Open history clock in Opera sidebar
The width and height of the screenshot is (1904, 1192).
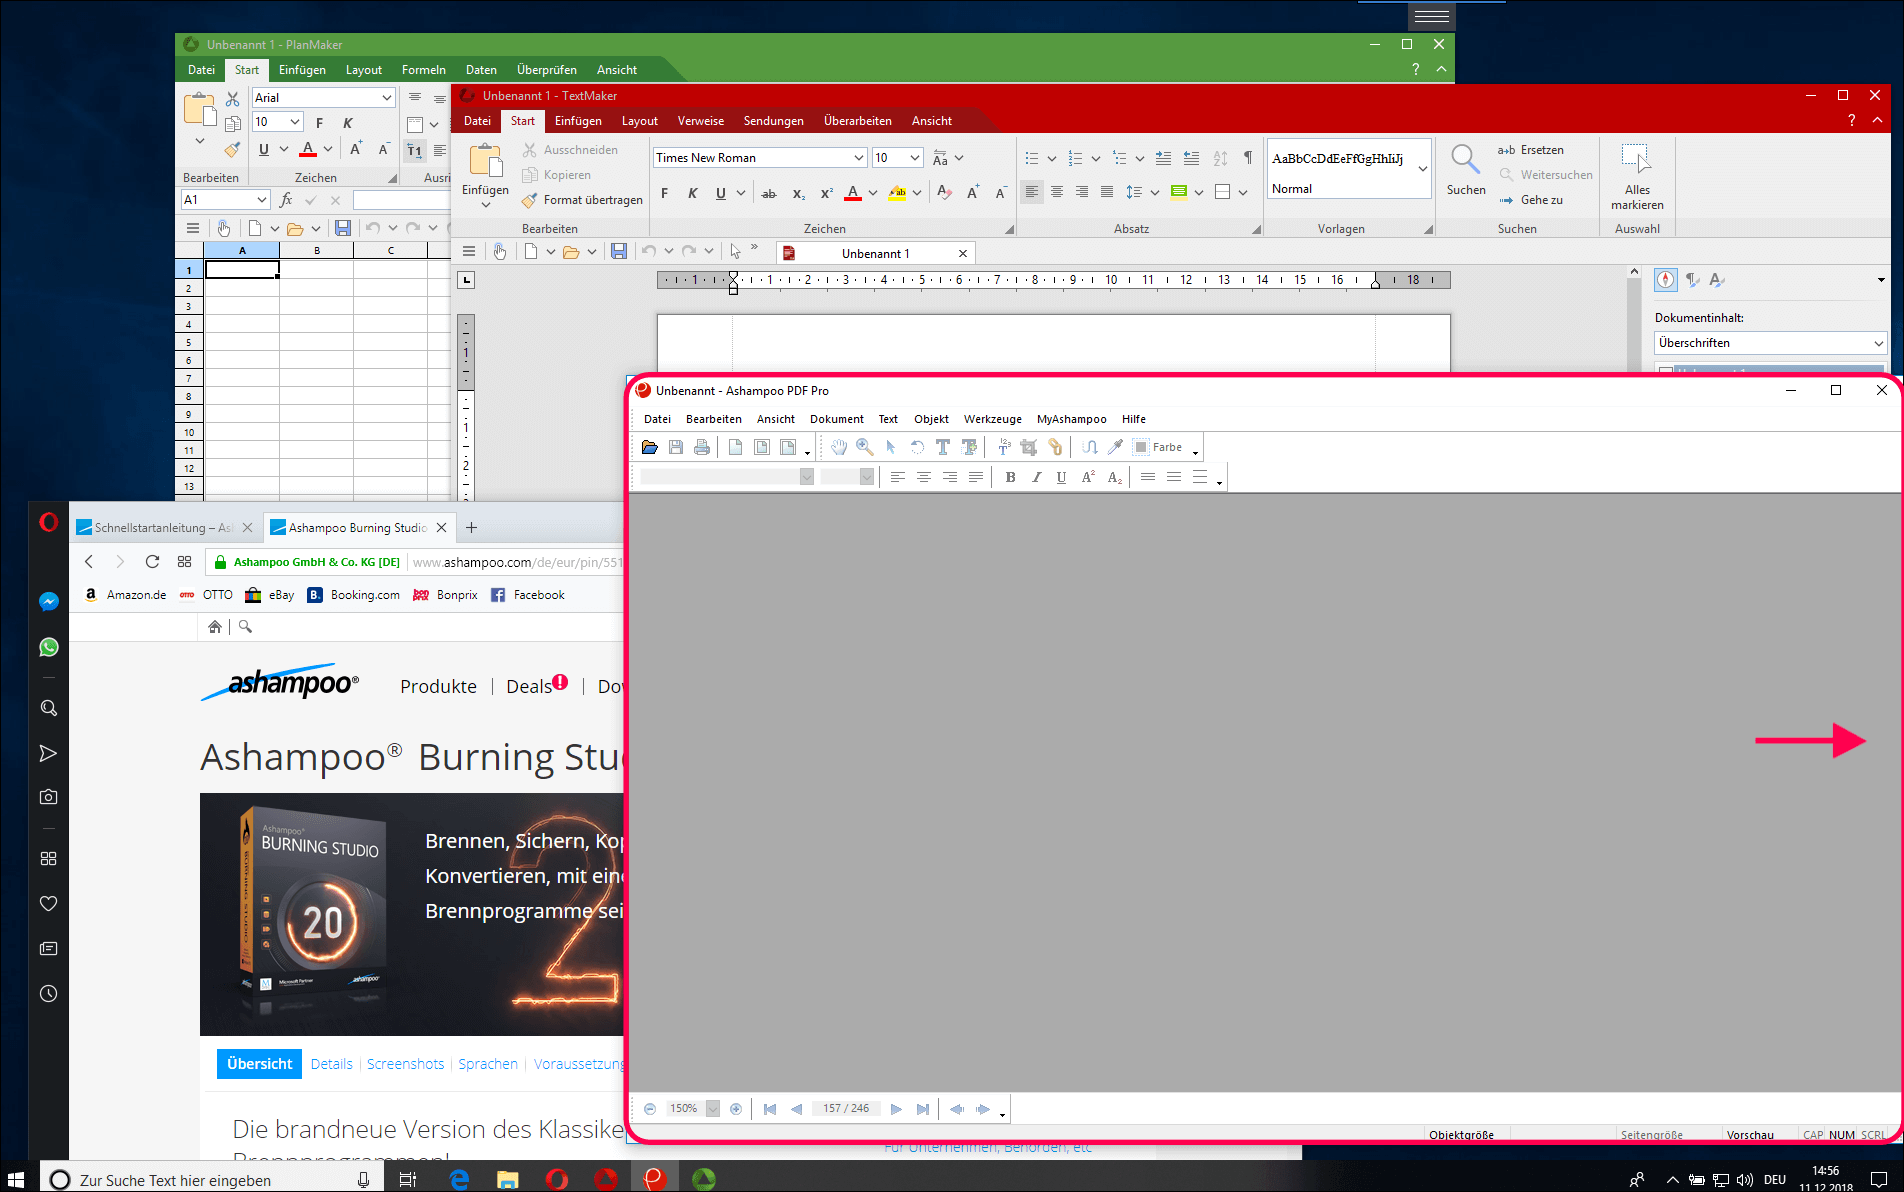coord(48,994)
